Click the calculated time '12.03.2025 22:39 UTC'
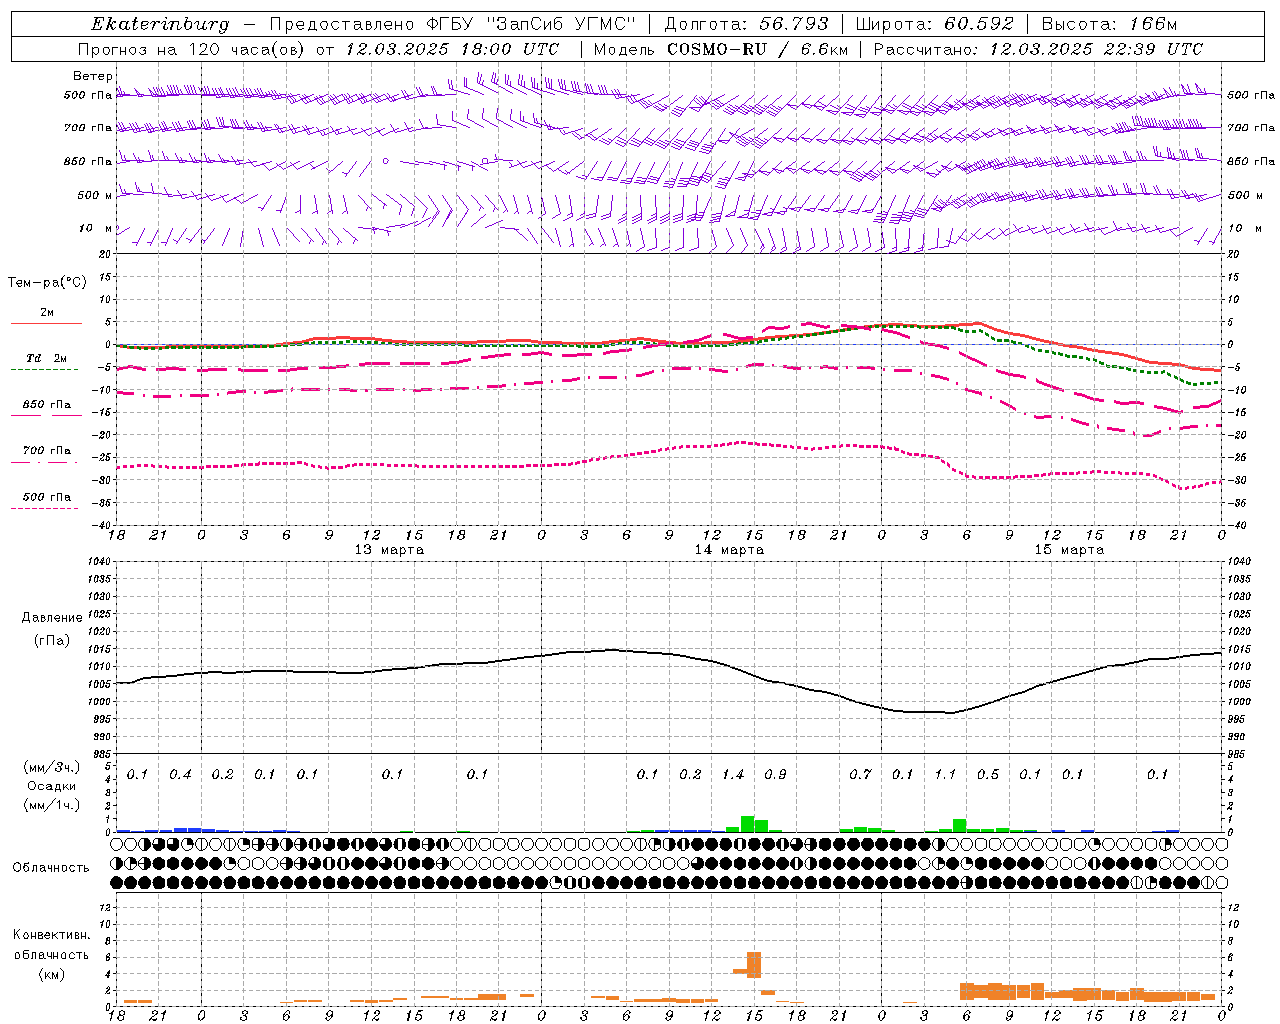The image size is (1280, 1024). 1096,49
